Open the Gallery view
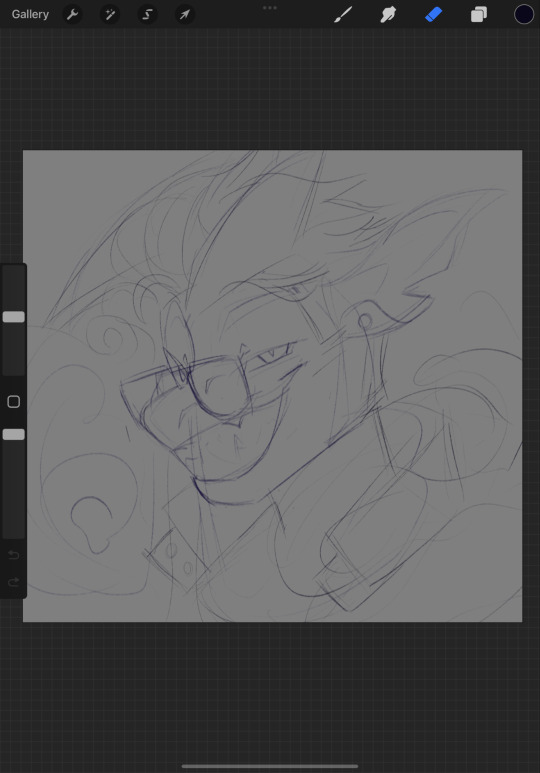Screen dimensions: 540x773 pyautogui.click(x=30, y=14)
